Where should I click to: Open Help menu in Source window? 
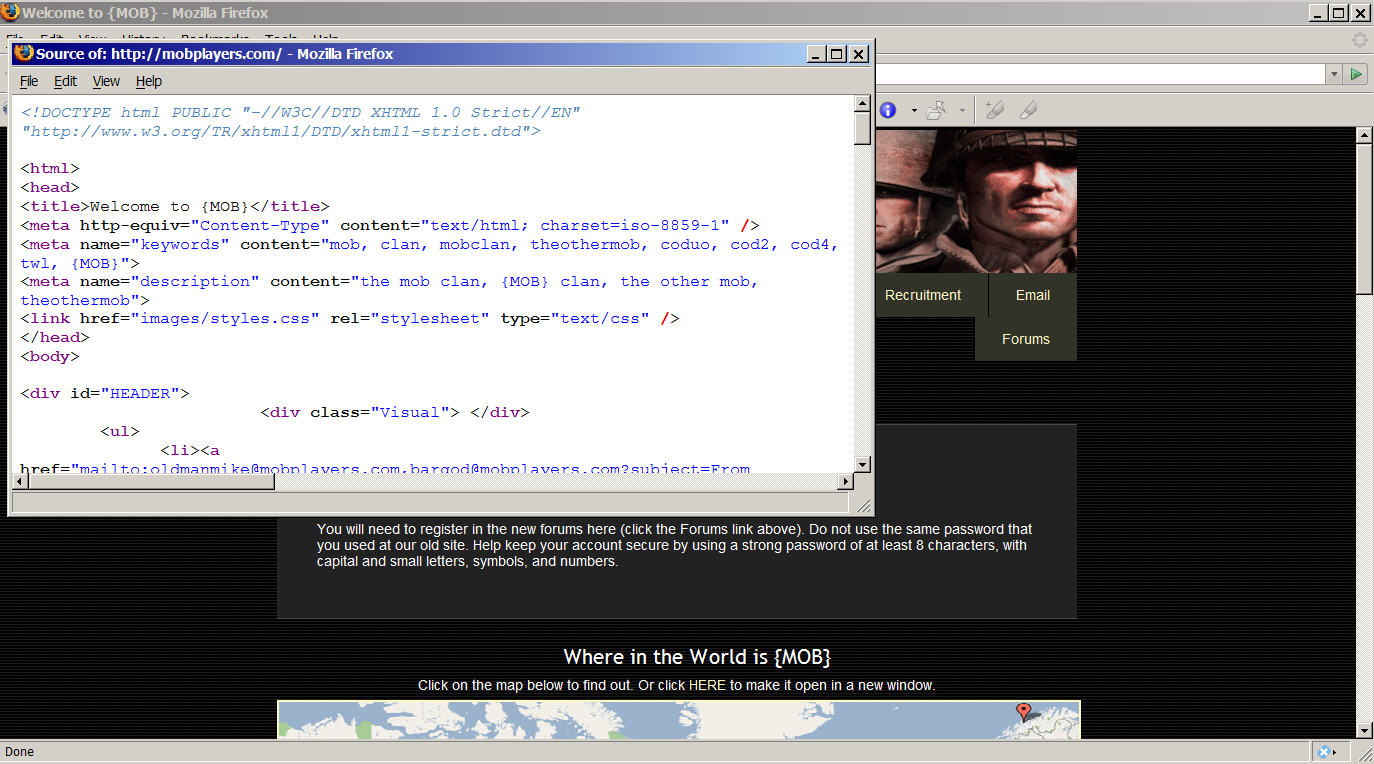149,81
